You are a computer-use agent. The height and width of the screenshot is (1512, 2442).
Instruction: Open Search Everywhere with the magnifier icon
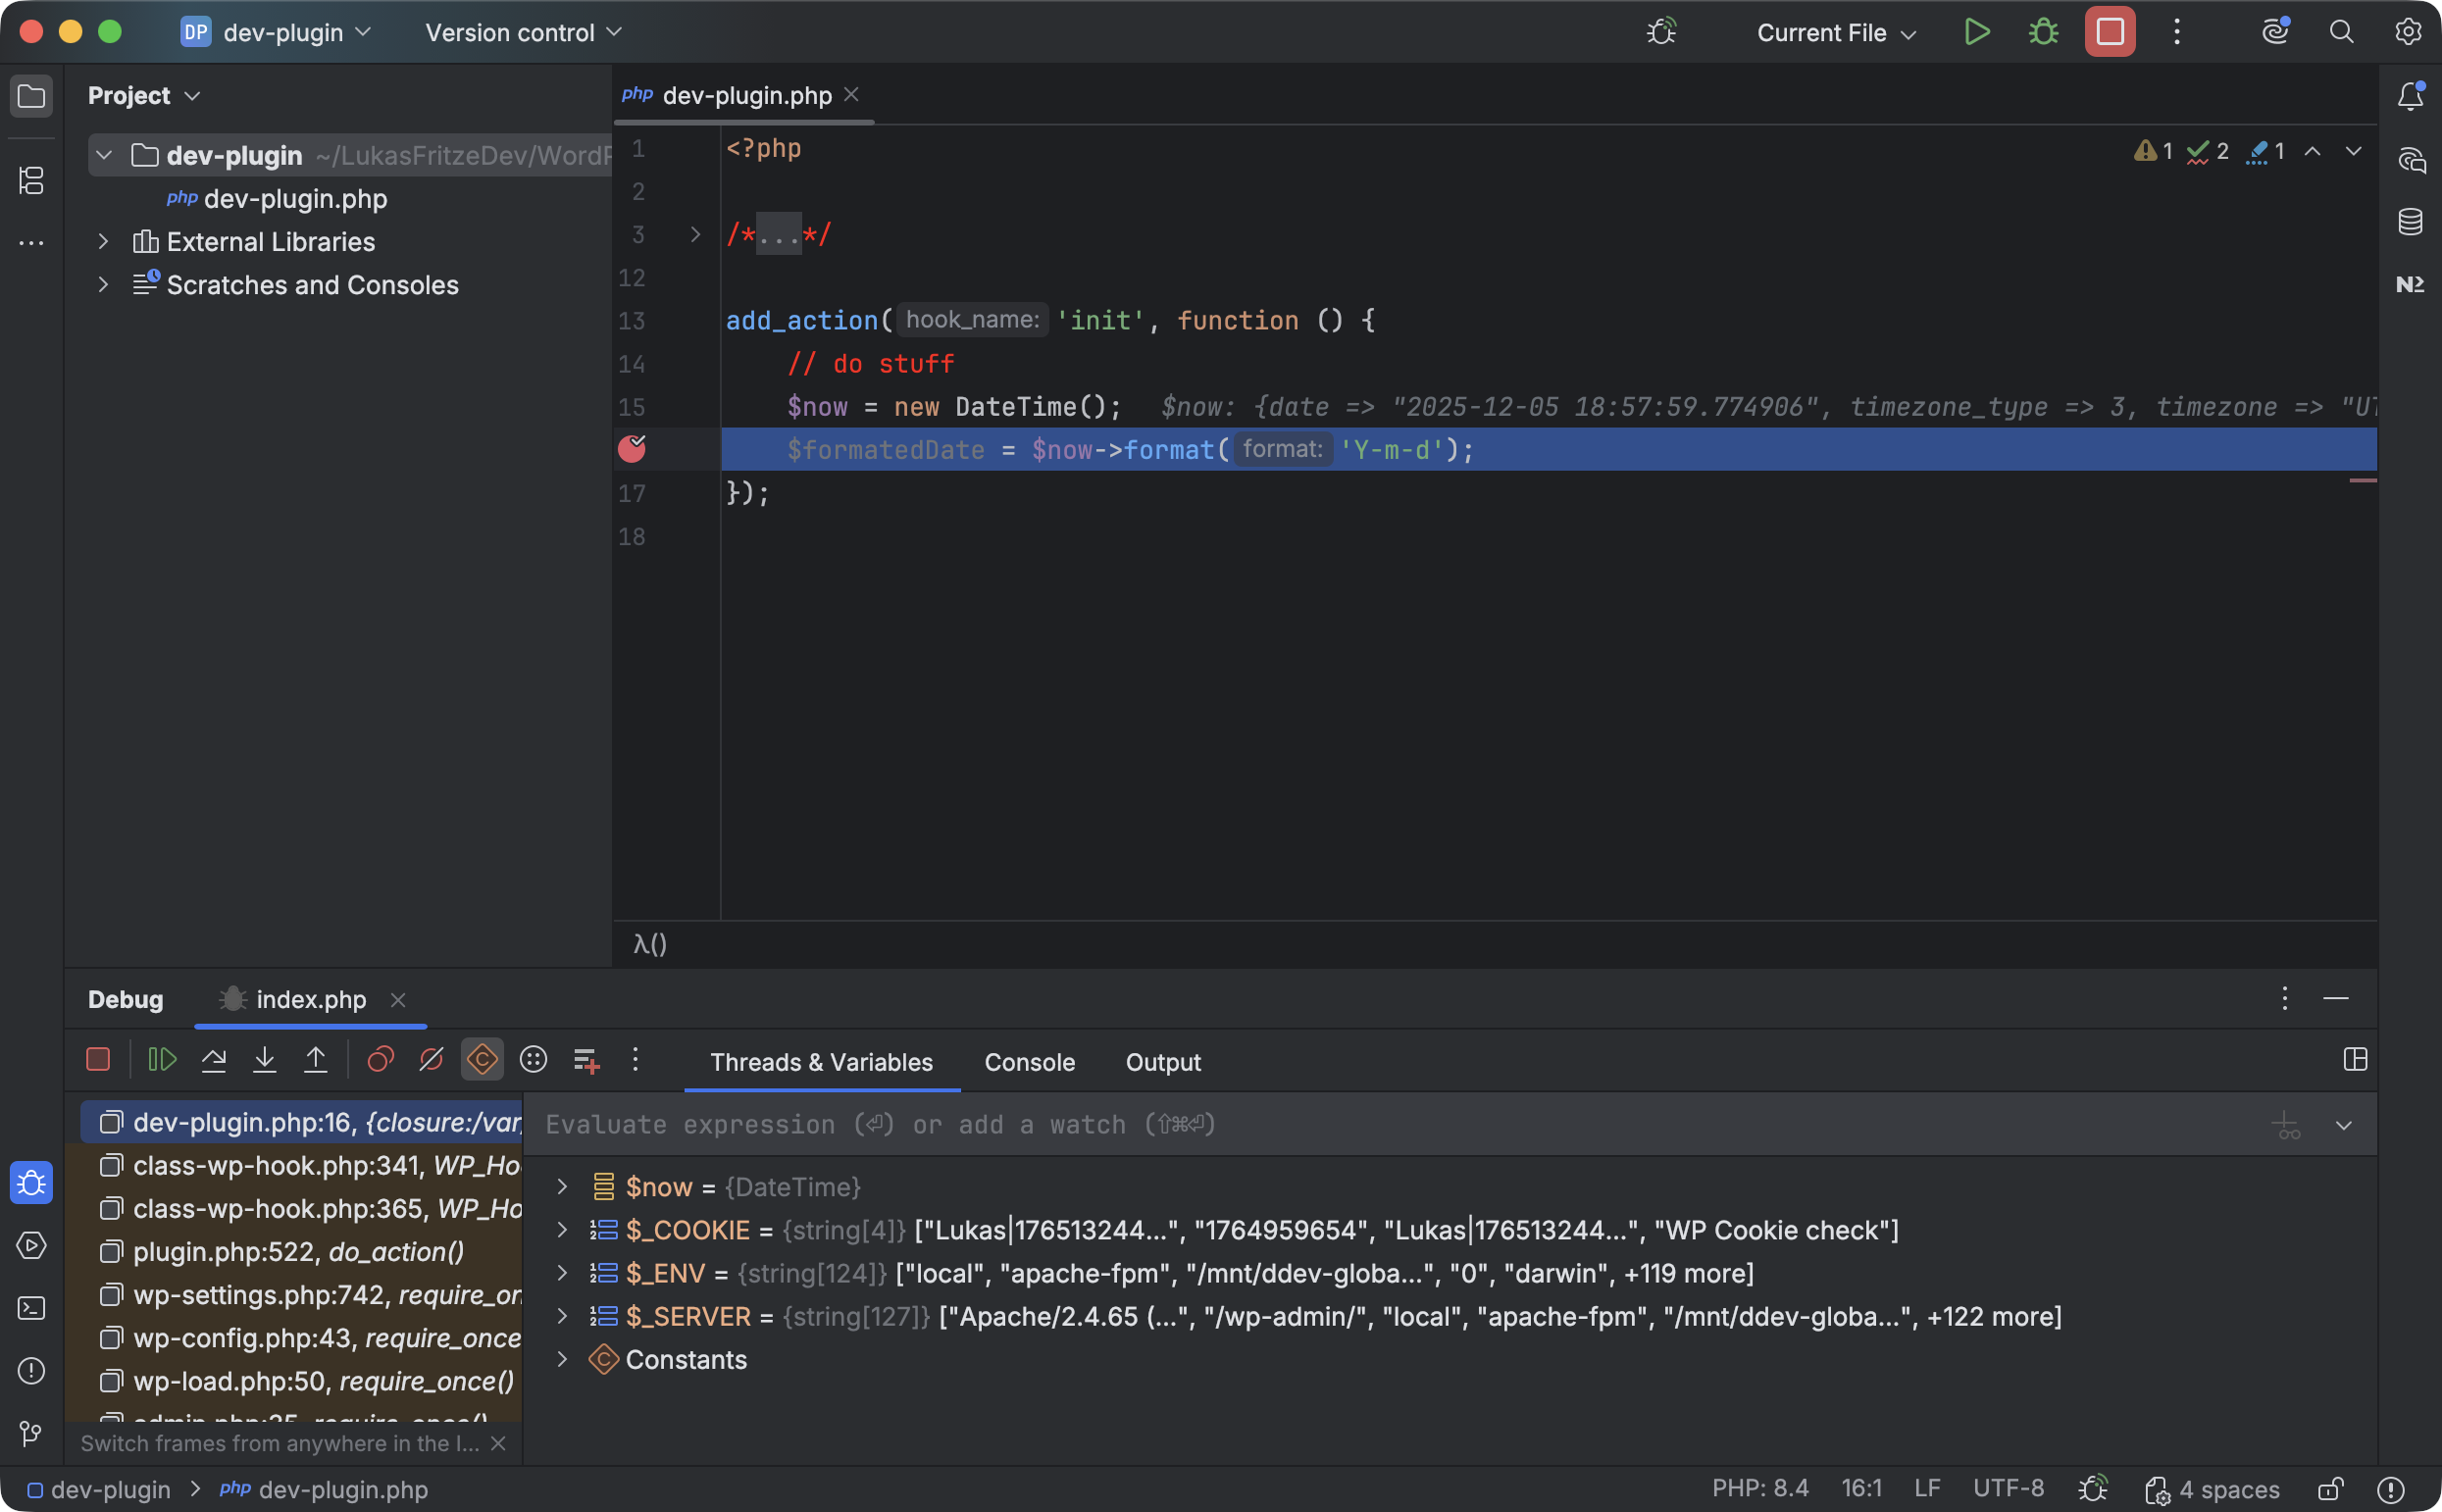(x=2340, y=32)
